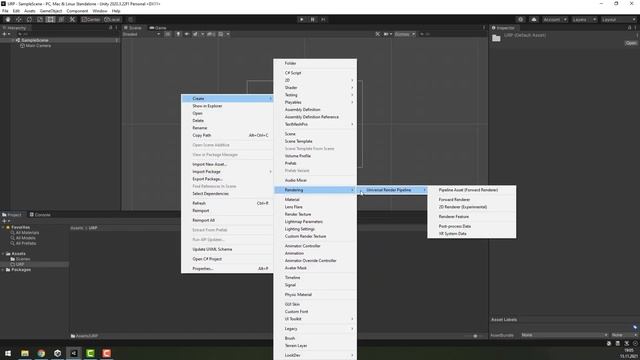Select the Move tool in toolbar
The image size is (640, 360).
tap(18, 20)
